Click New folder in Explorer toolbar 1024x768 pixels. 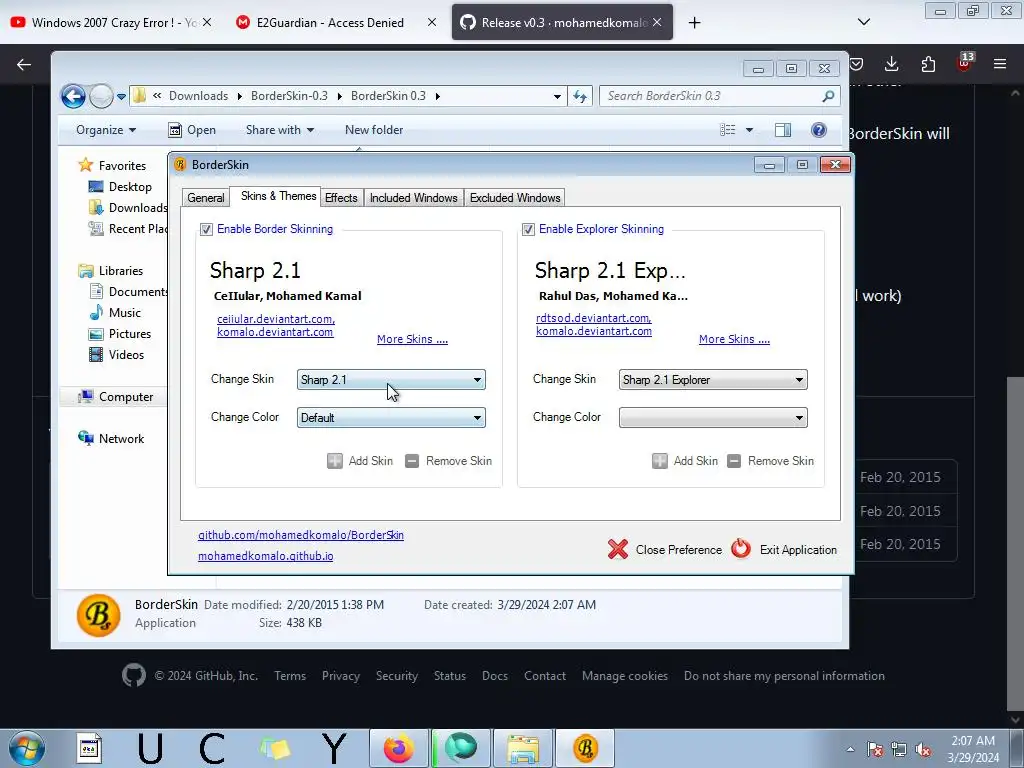coord(374,130)
